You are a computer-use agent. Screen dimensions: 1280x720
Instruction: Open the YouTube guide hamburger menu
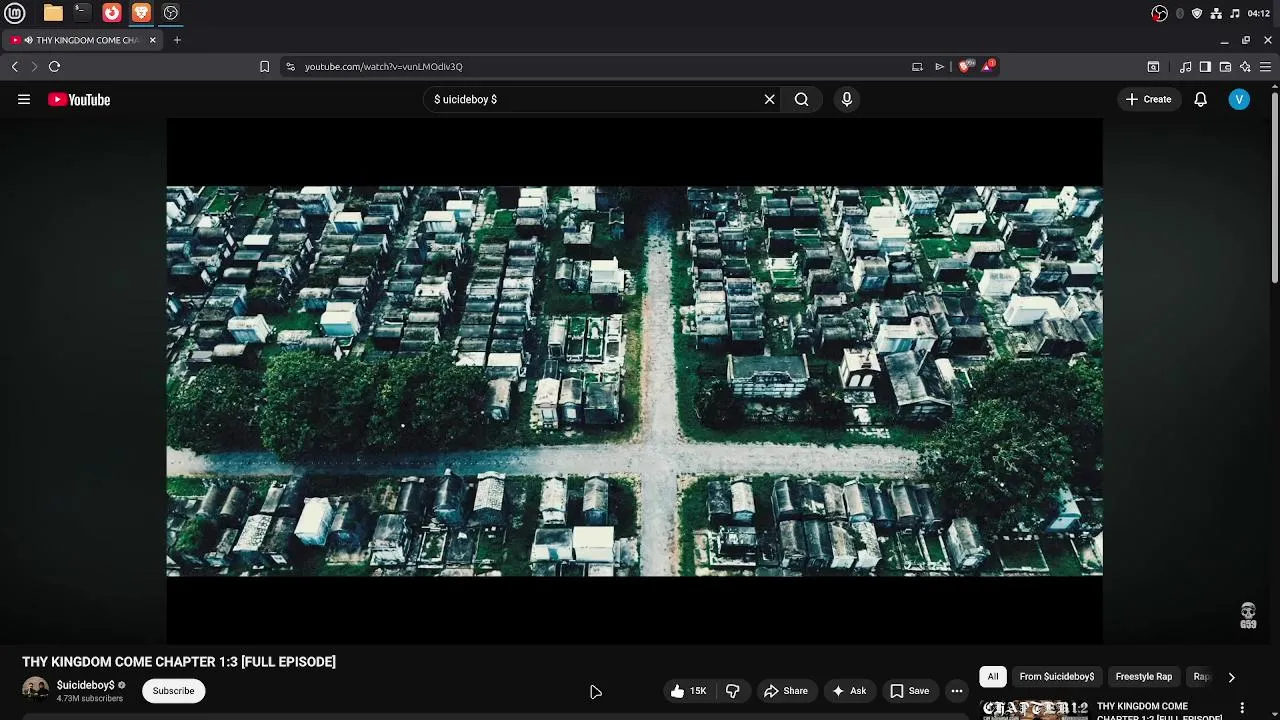click(x=24, y=99)
